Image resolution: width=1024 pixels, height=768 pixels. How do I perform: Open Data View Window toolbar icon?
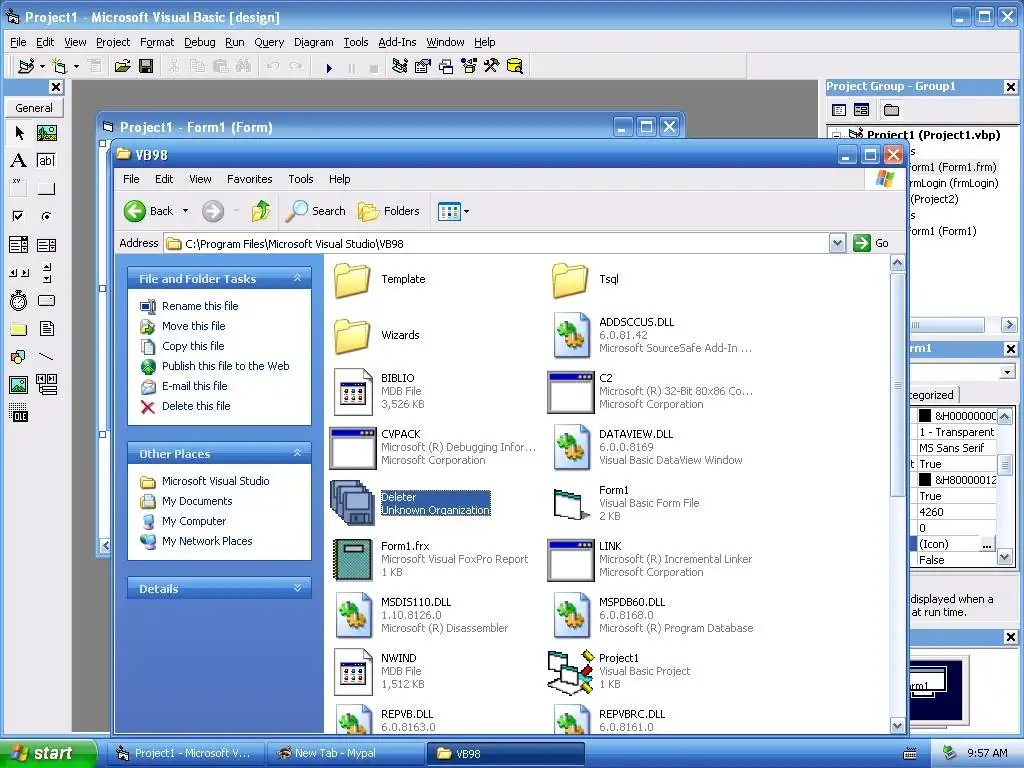click(x=515, y=66)
